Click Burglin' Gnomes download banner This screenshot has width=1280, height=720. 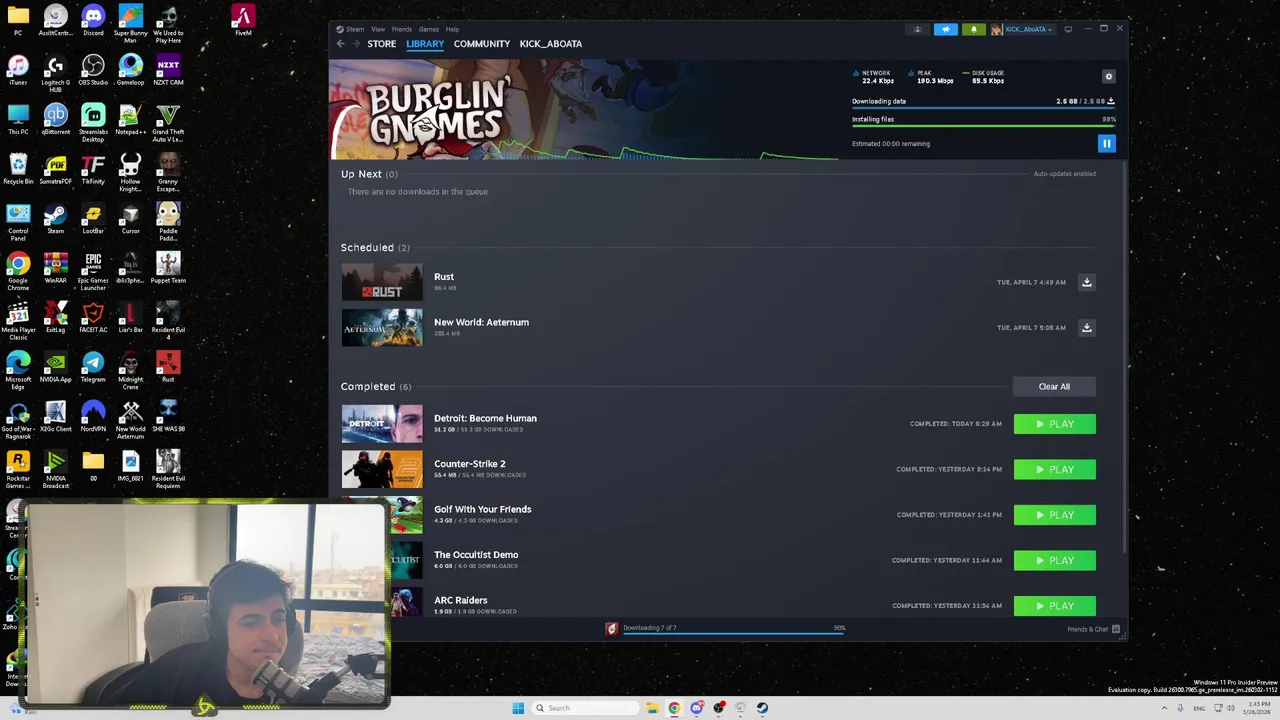click(x=584, y=109)
